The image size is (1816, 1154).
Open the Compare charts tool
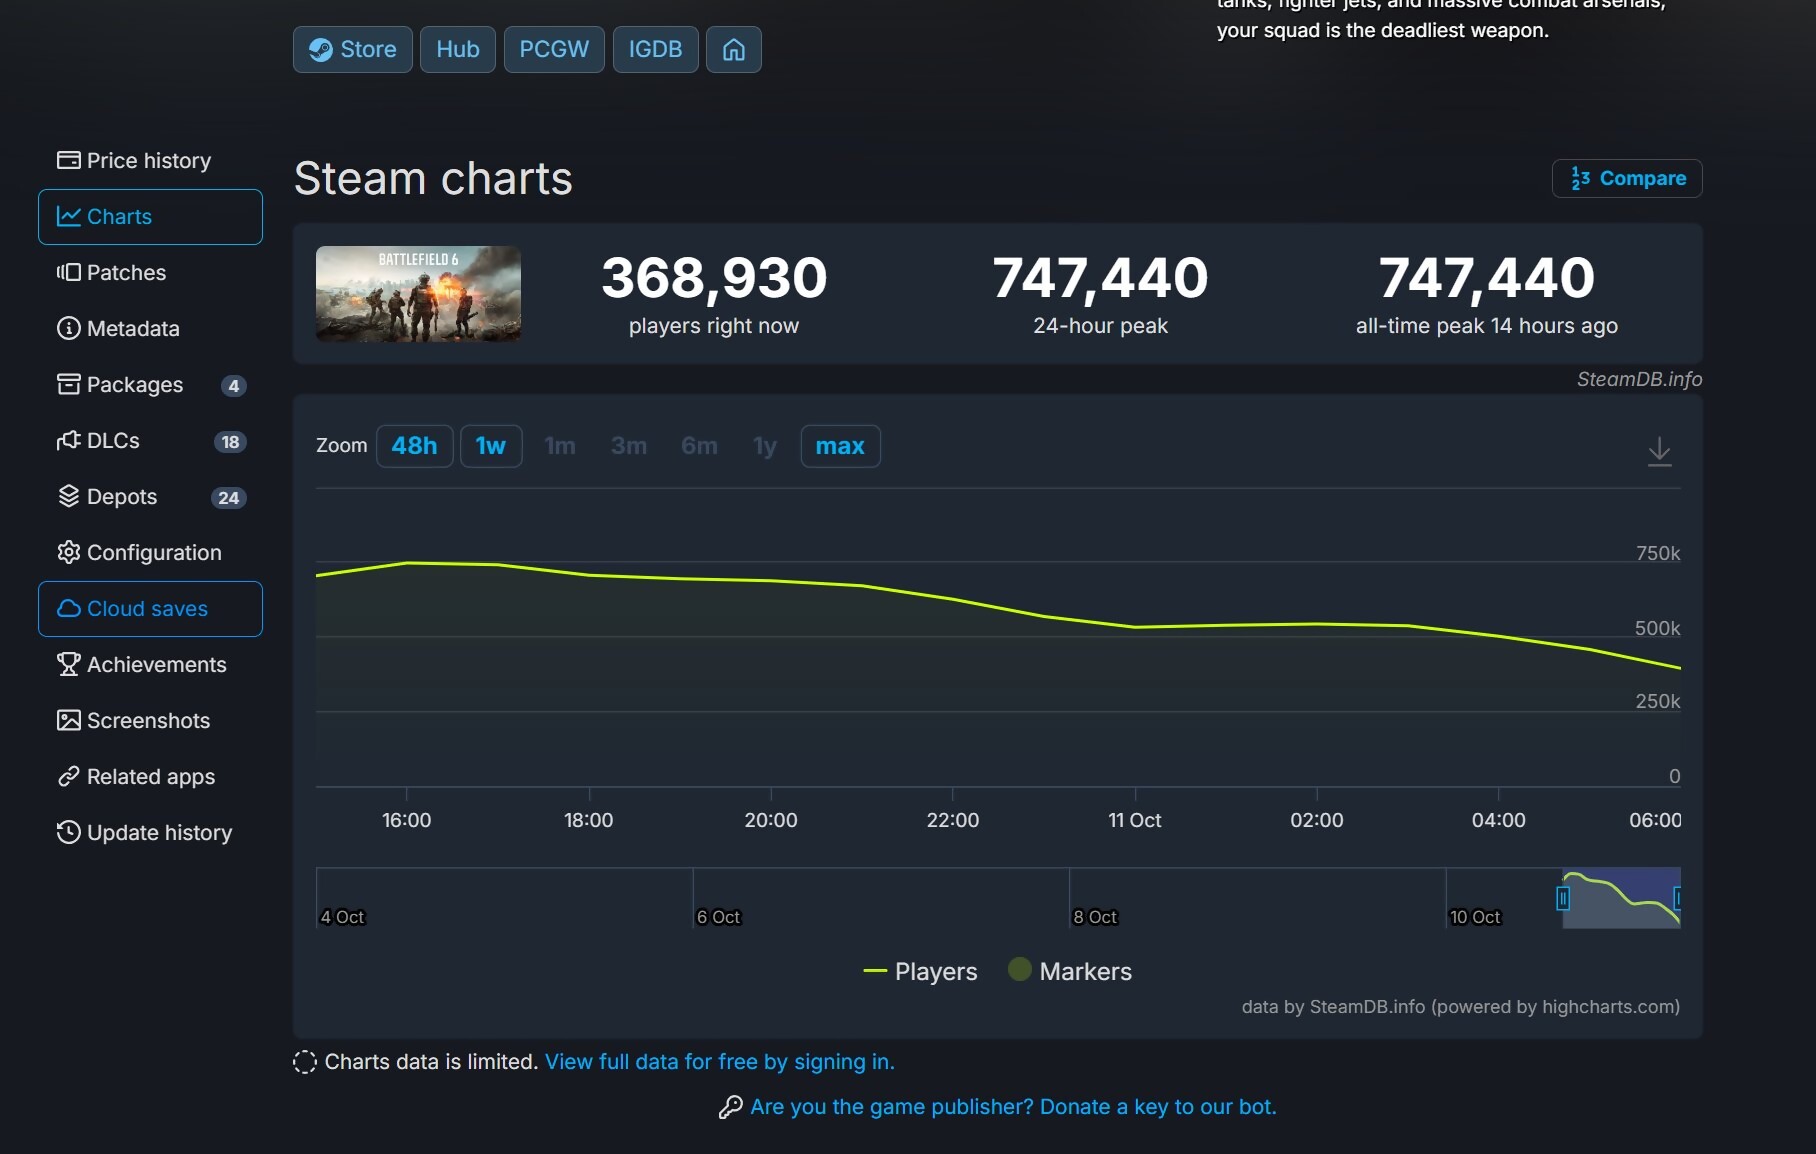point(1627,178)
